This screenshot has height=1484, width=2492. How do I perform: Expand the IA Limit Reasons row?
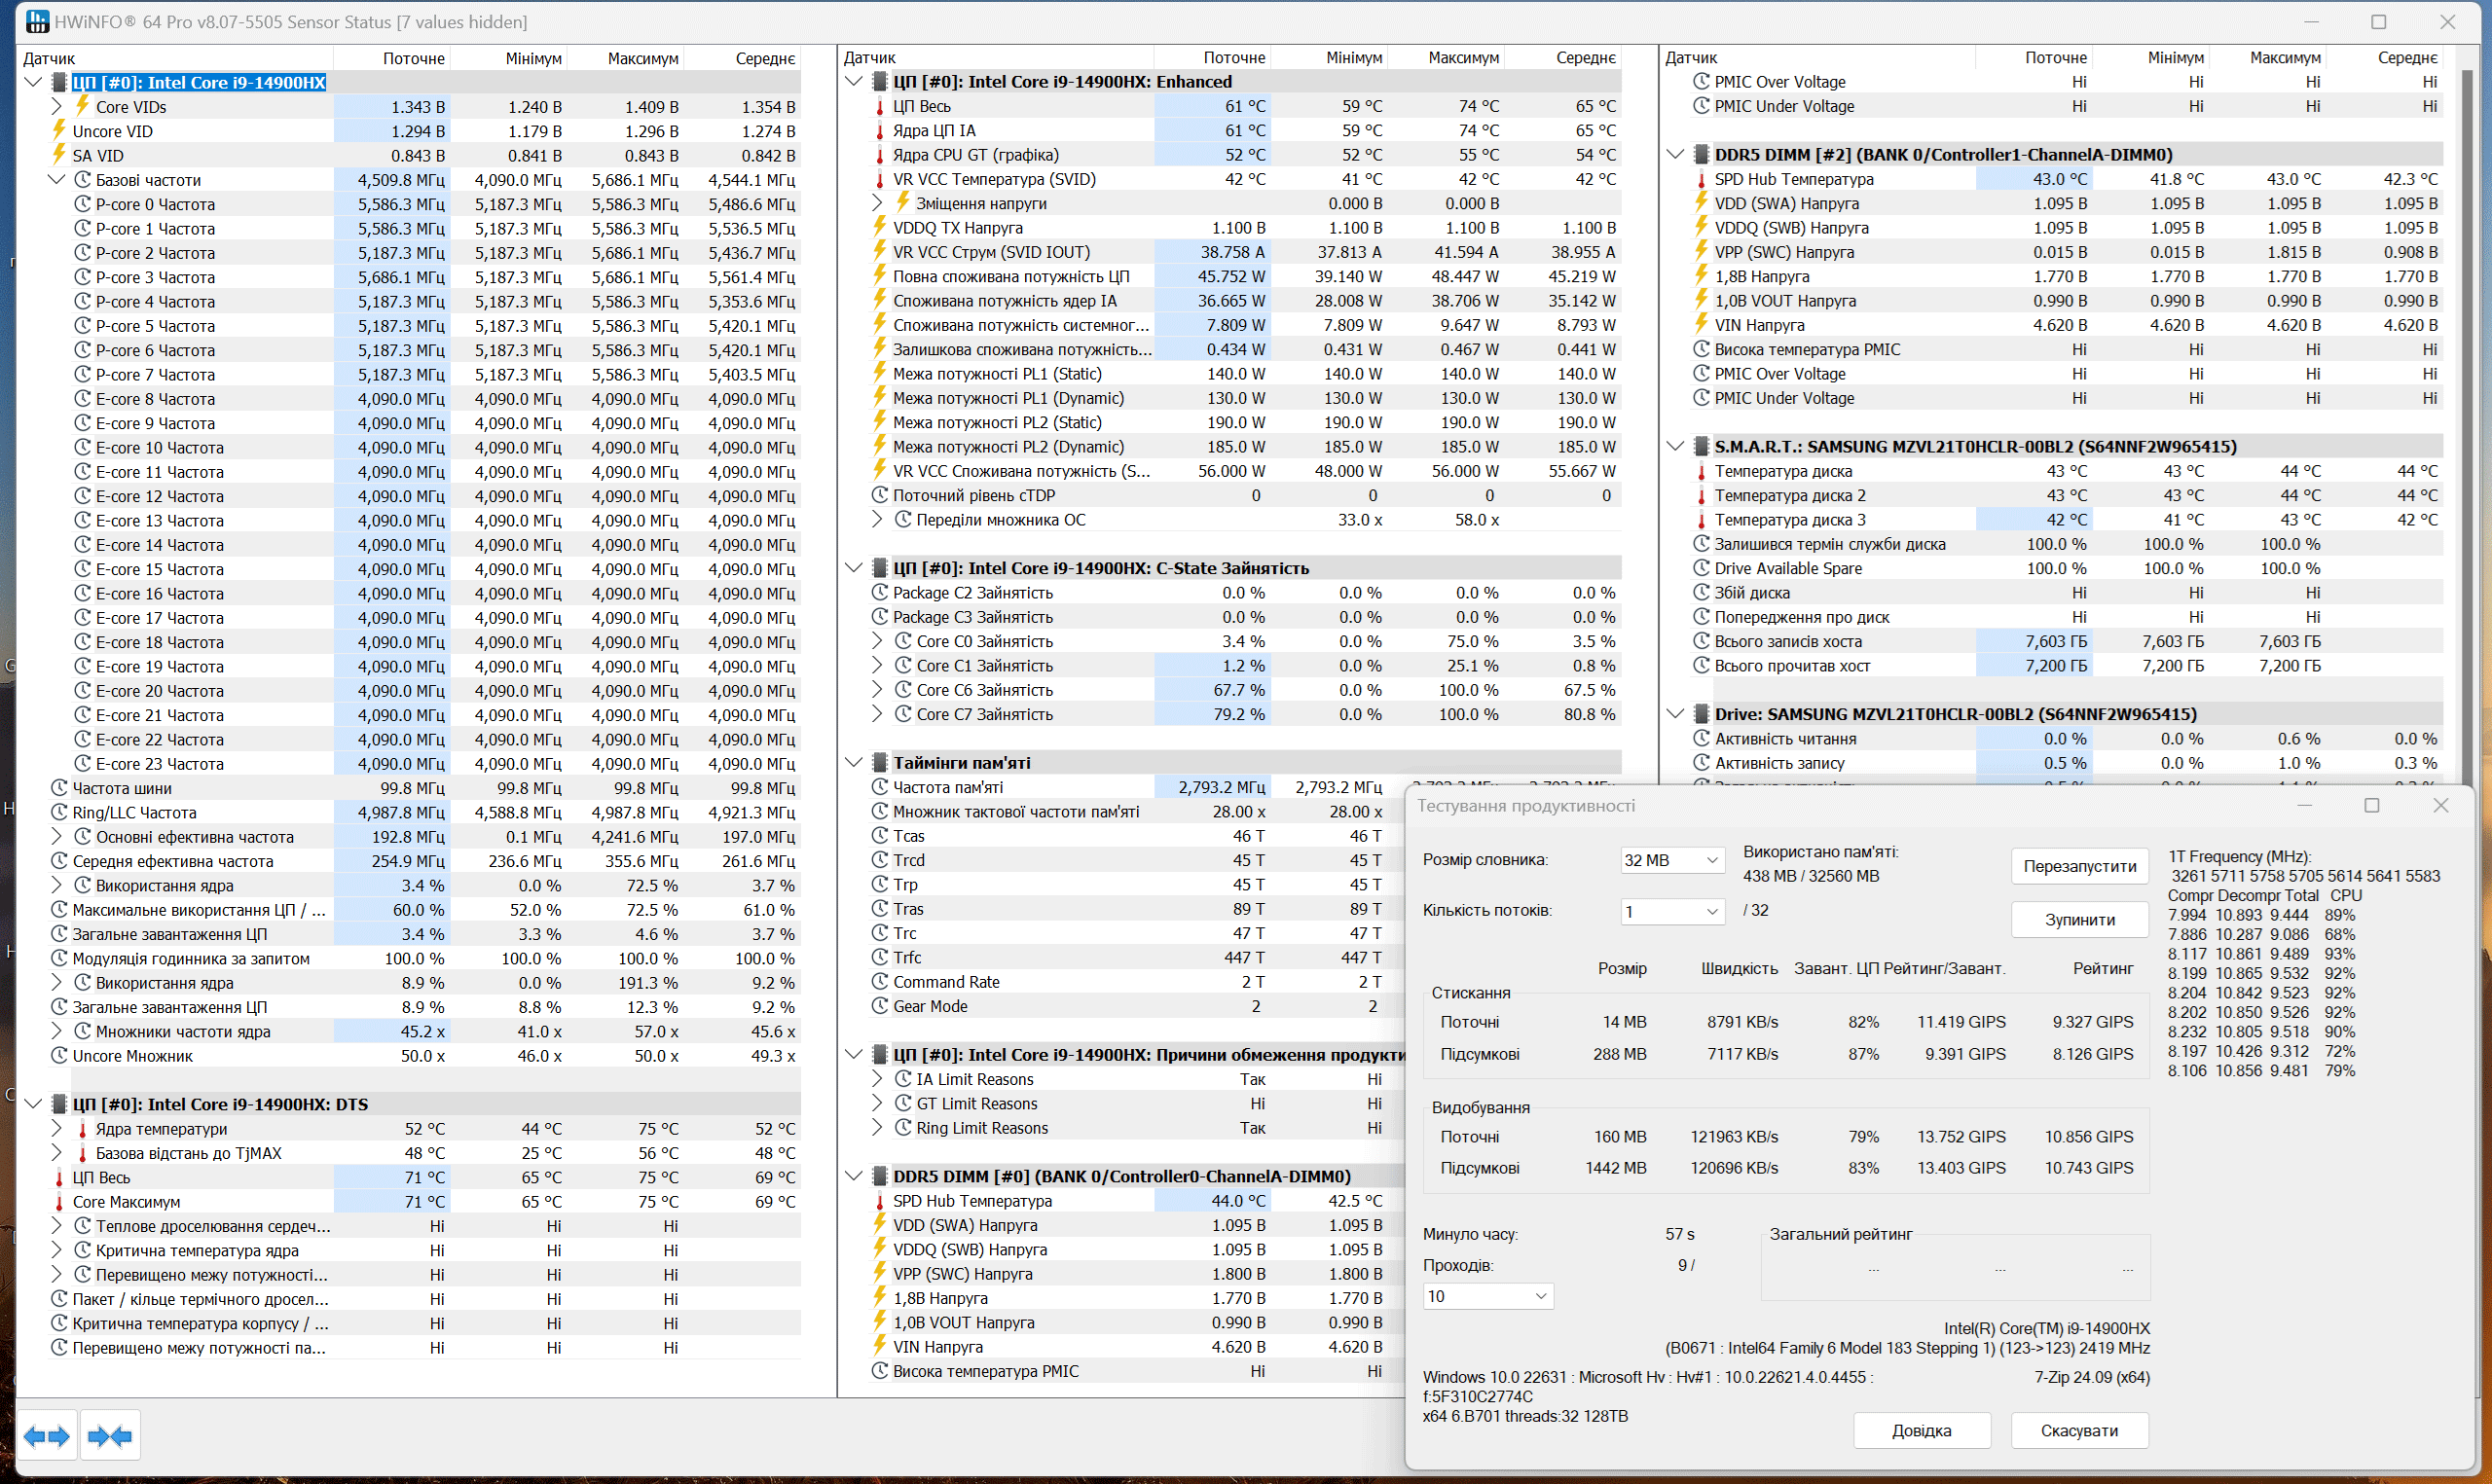877,1079
